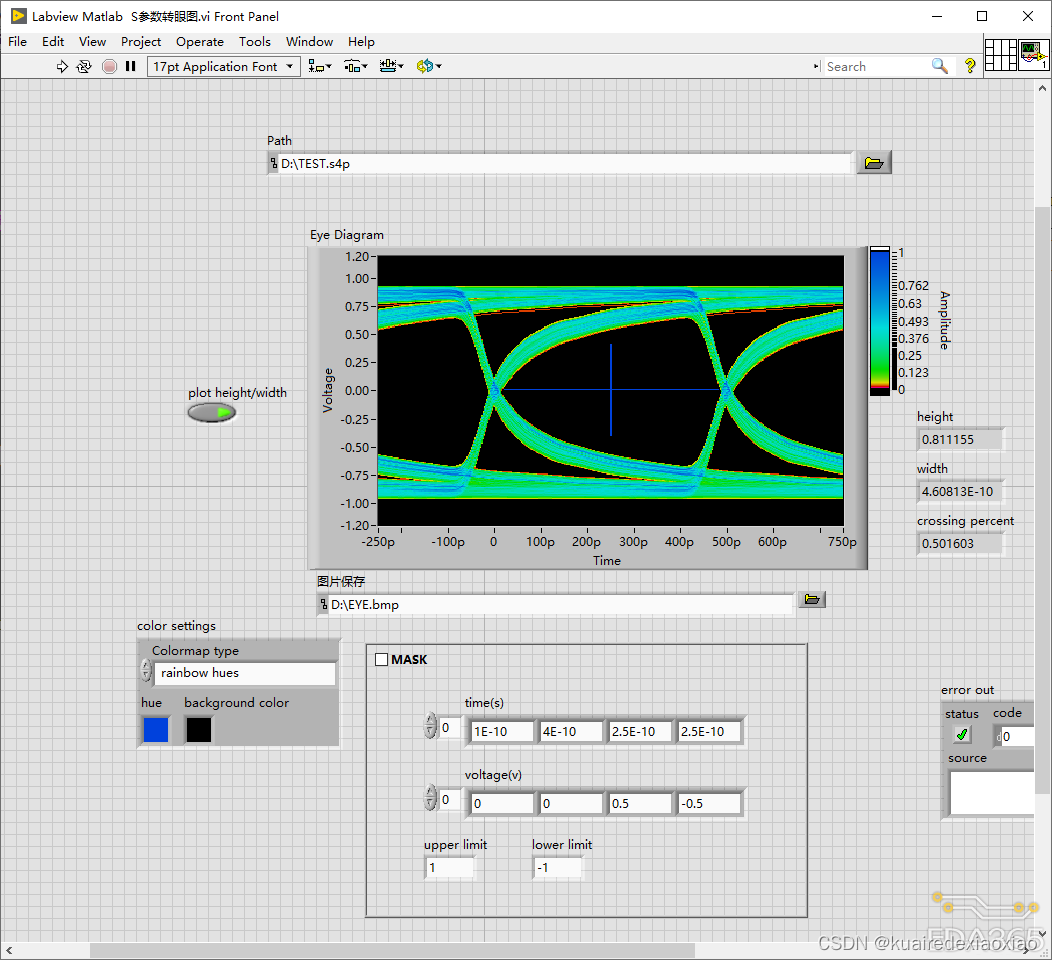Open the Window menu
The image size is (1052, 960).
coord(309,42)
